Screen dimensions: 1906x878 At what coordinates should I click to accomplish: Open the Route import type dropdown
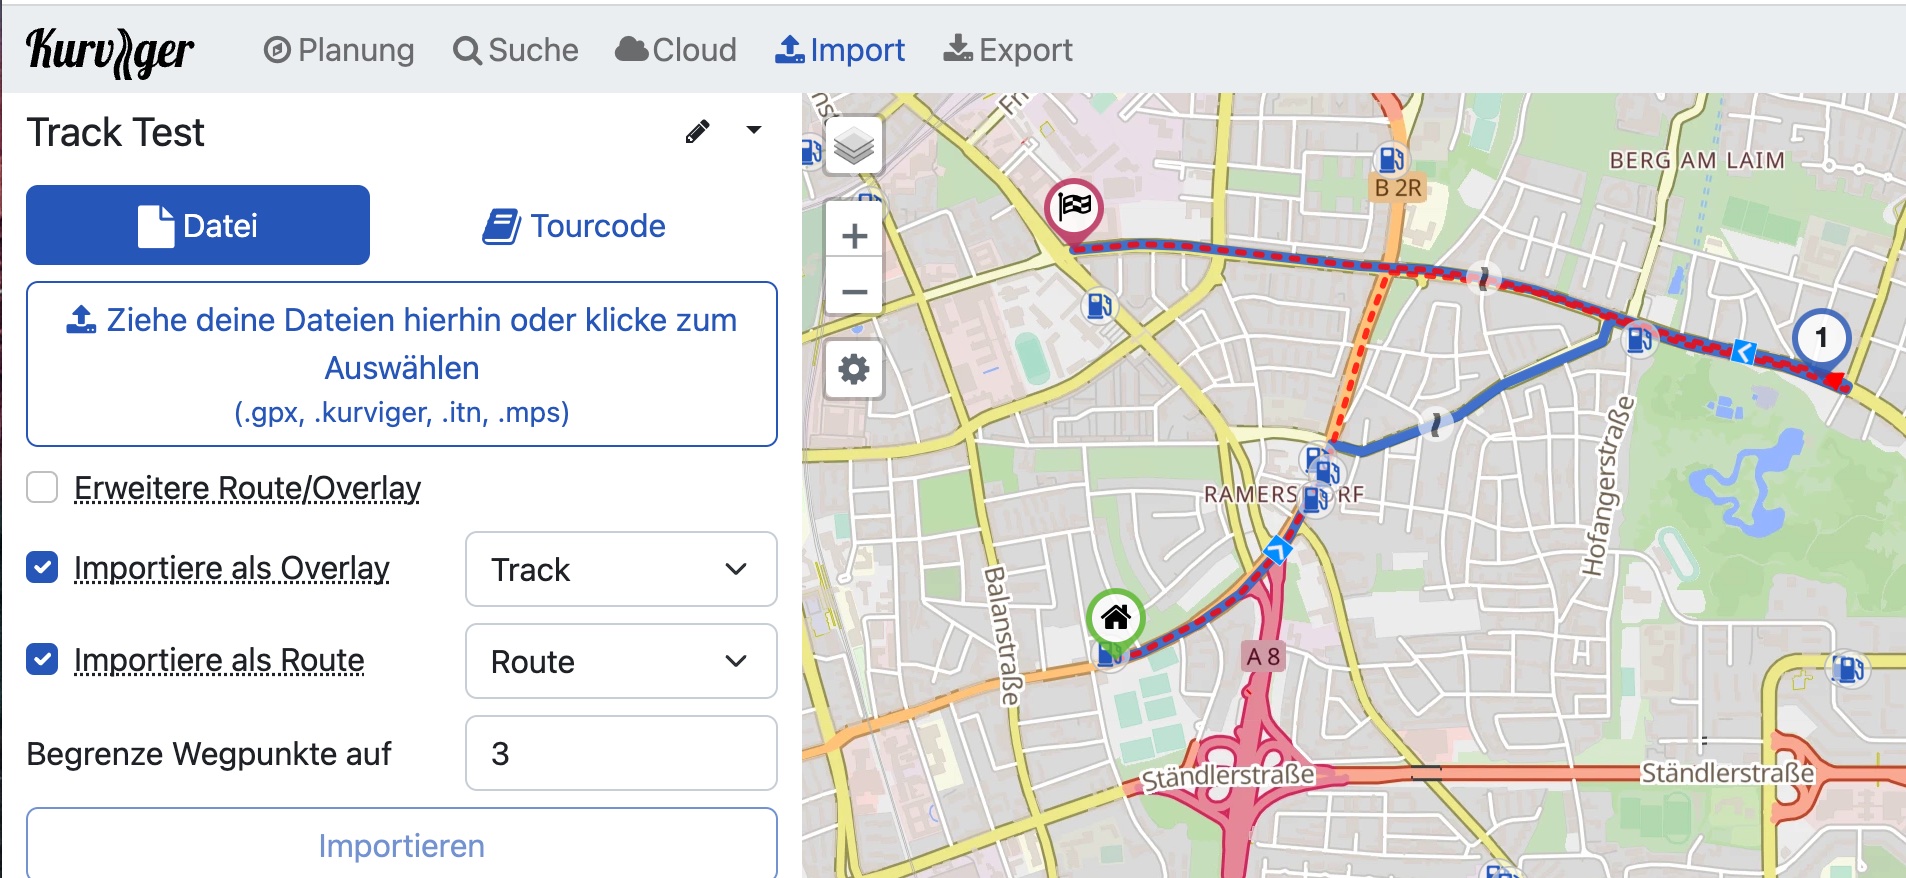[x=620, y=661]
